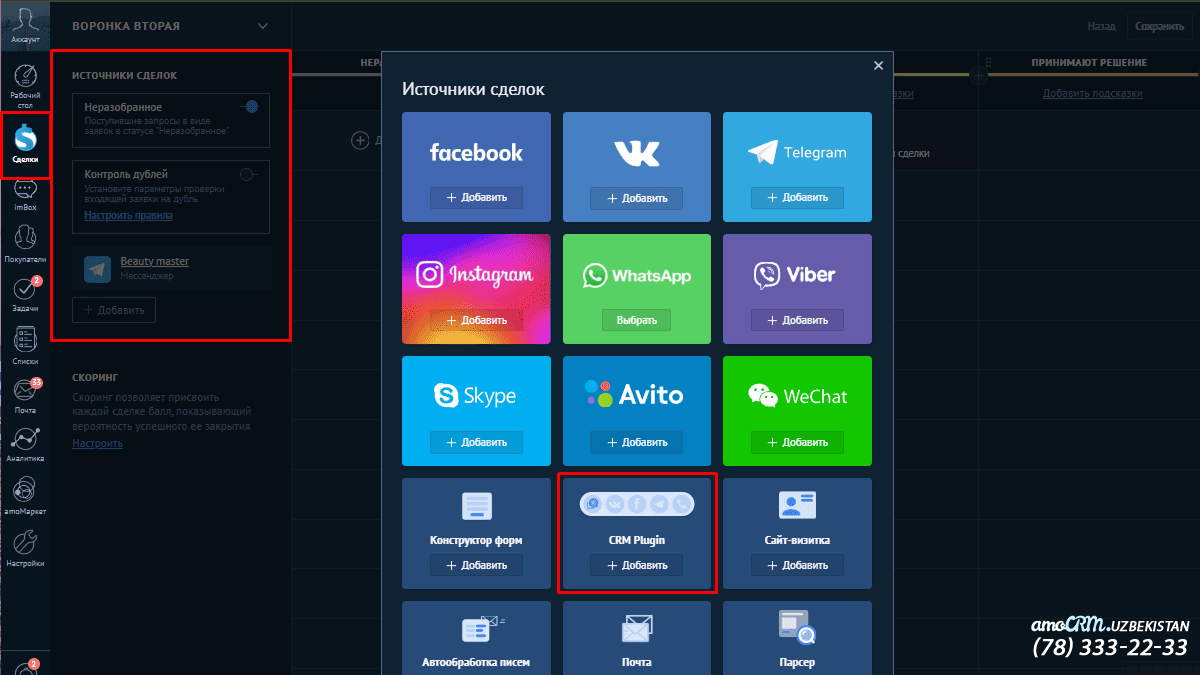
Task: Click the Почта envelope tile icon
Action: coord(636,629)
